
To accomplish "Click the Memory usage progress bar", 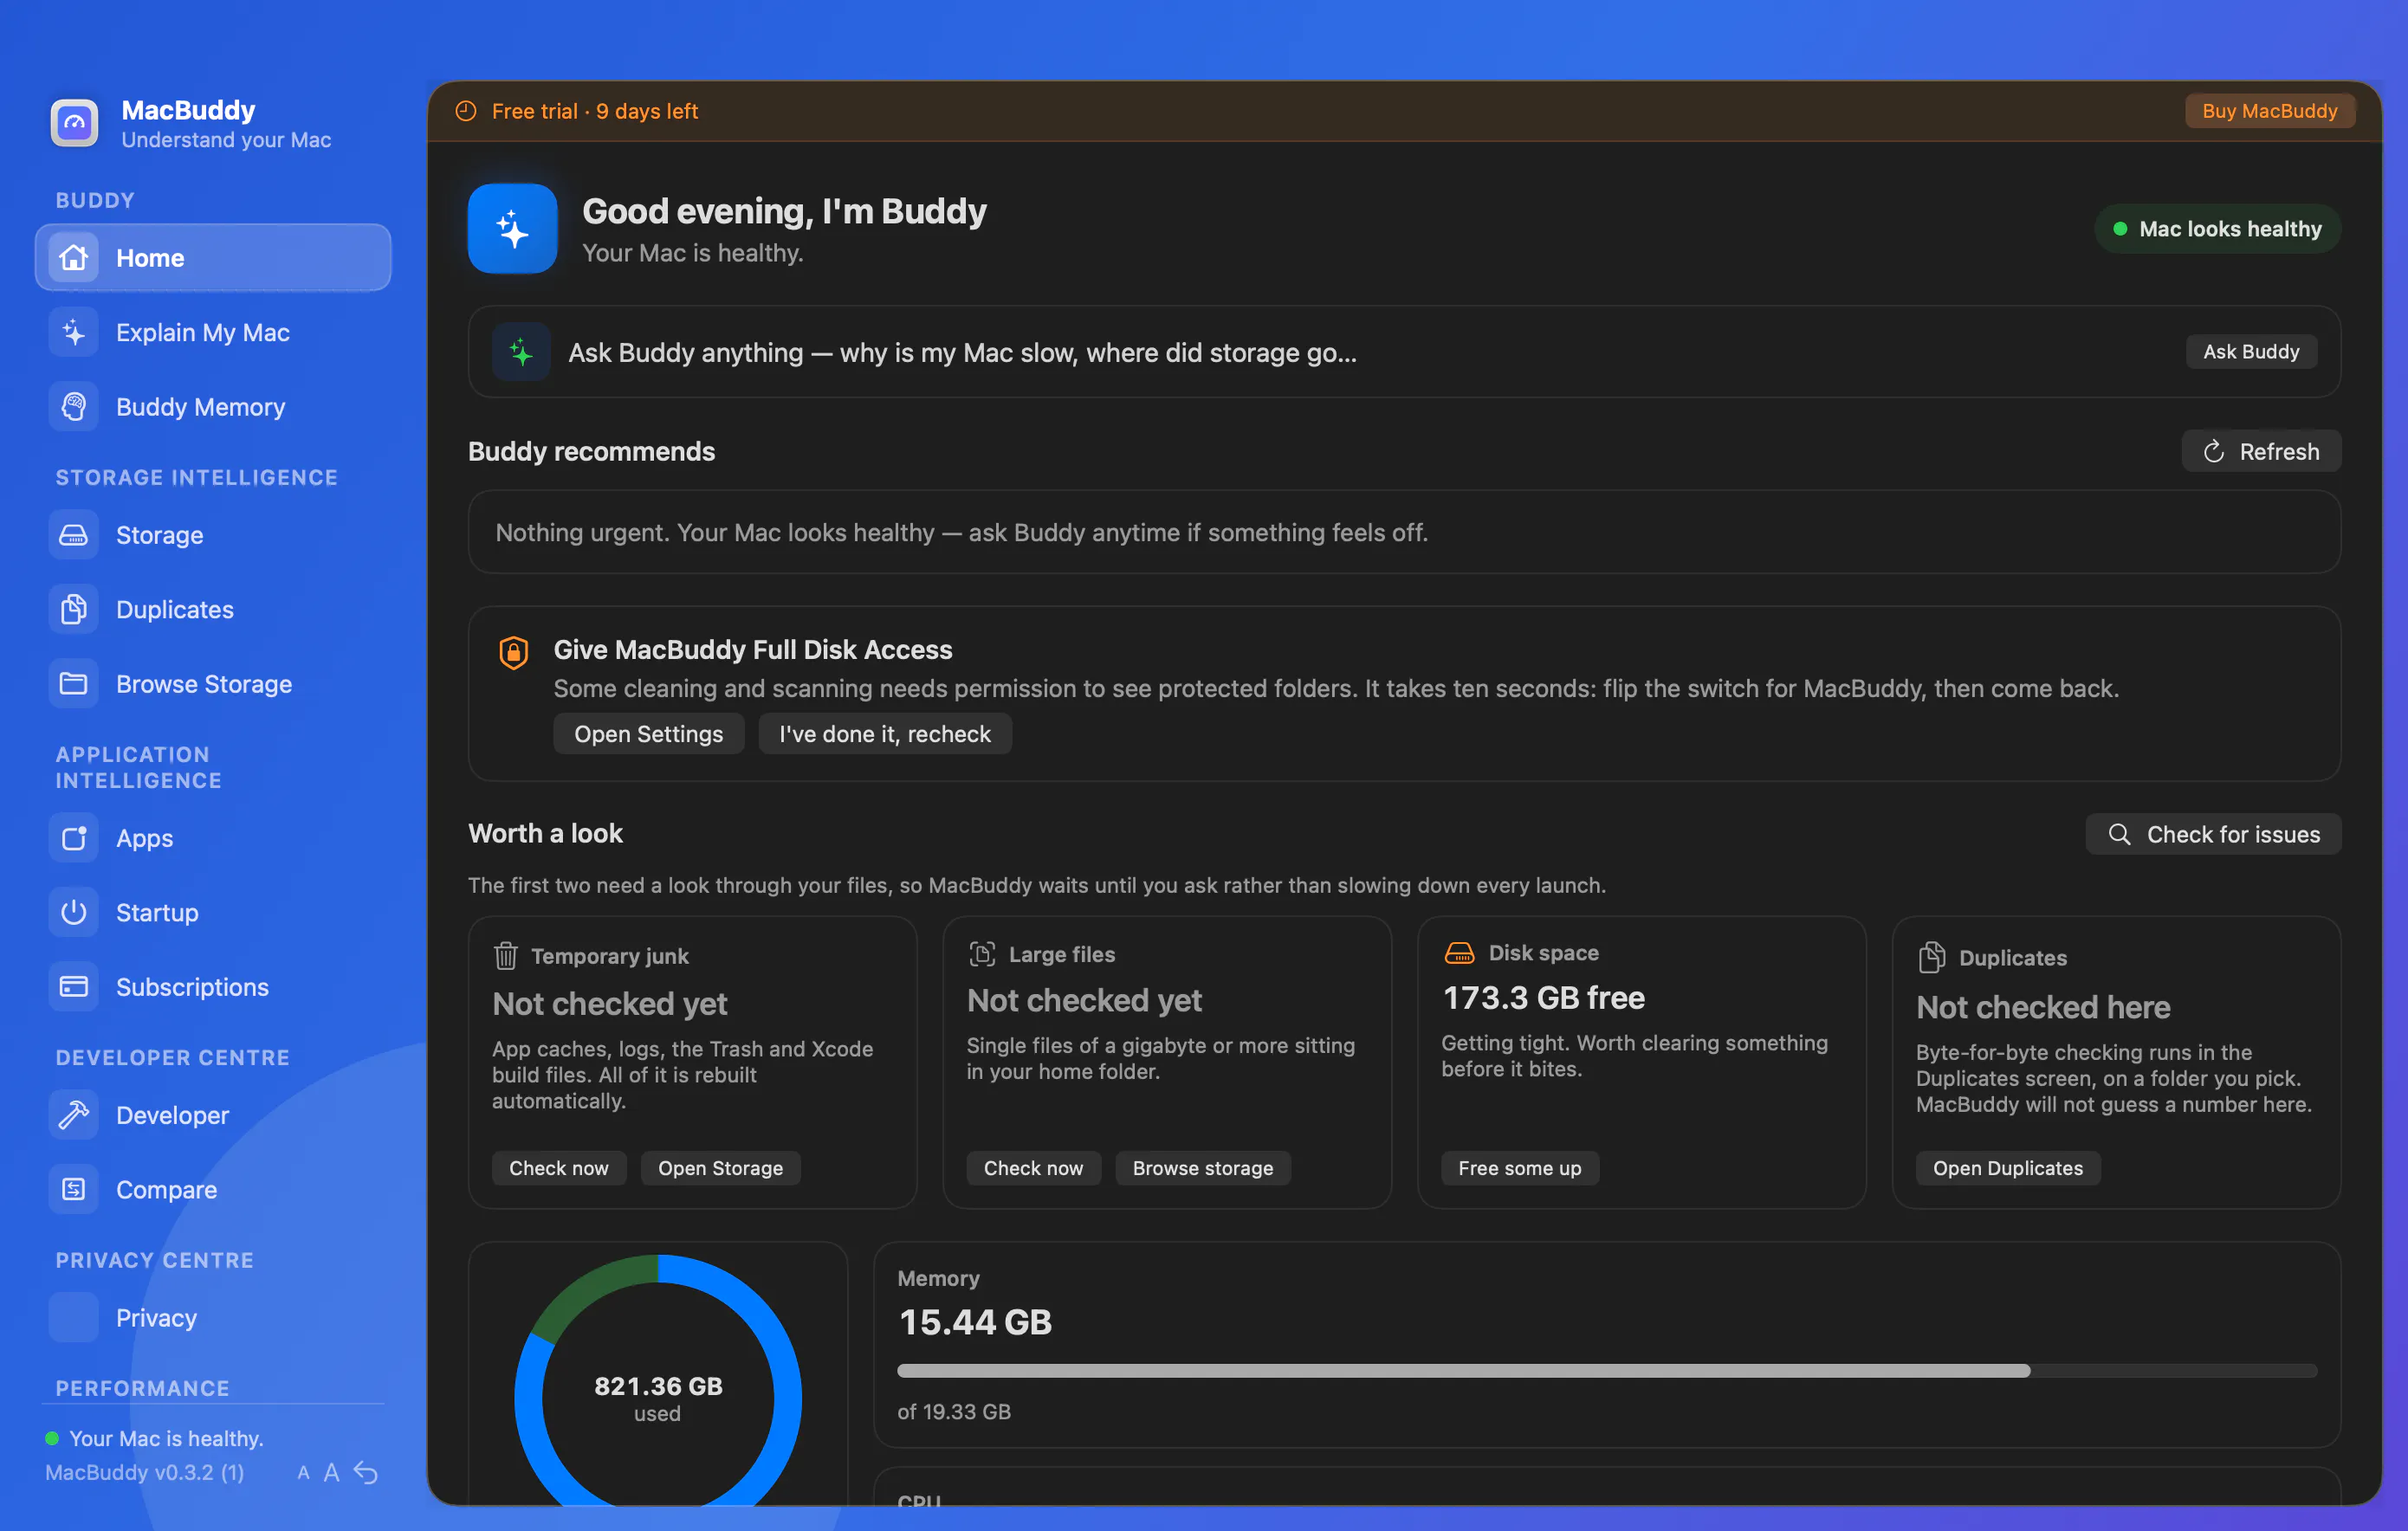I will 1607,1371.
